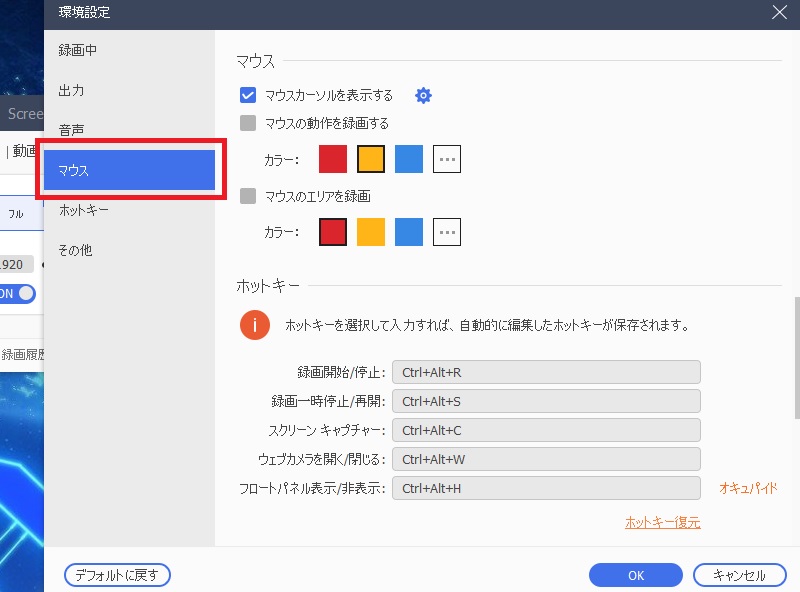Click 録画開始/停止 hotkey field
800x592 pixels.
[x=546, y=373]
